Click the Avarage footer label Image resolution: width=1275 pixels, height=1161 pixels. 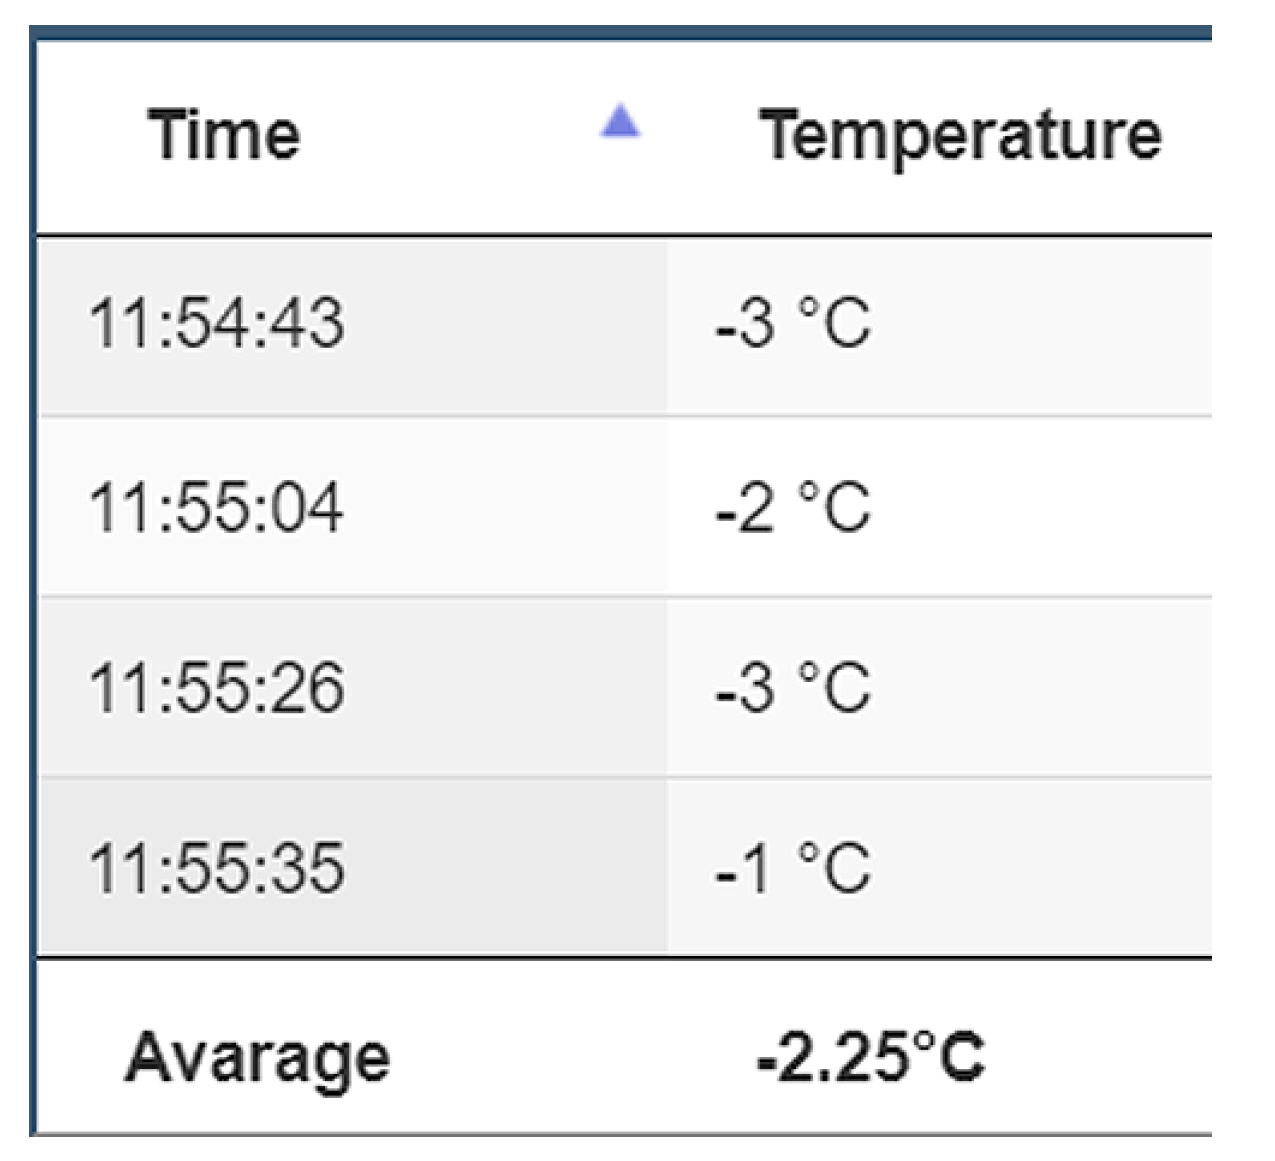point(257,1058)
